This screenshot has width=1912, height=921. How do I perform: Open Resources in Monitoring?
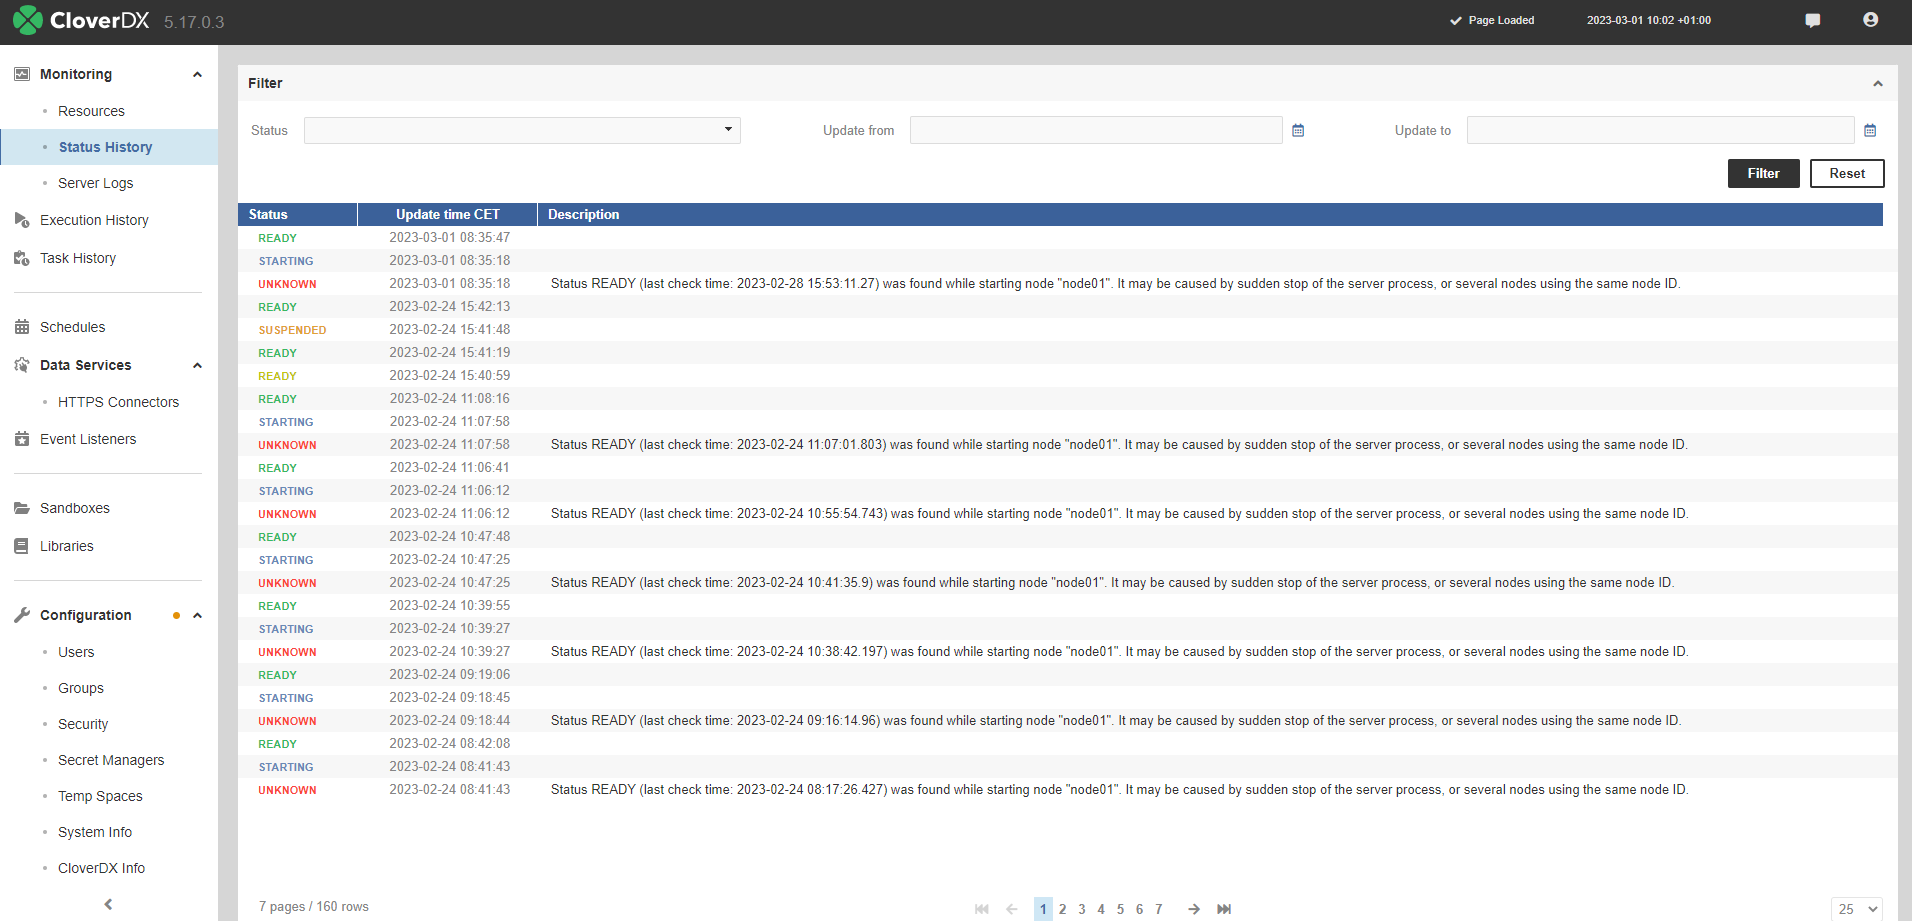coord(91,111)
